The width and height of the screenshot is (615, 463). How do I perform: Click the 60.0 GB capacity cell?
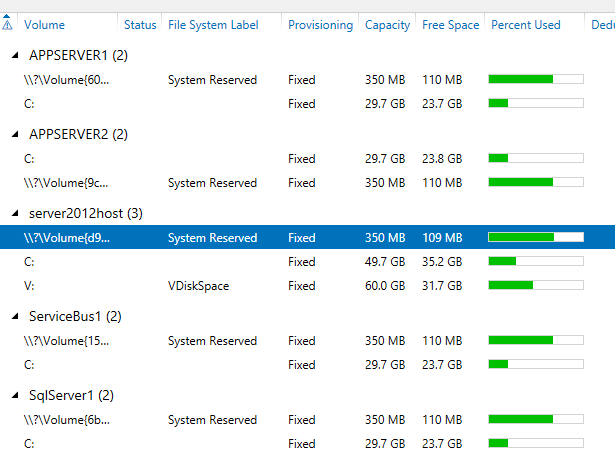(385, 285)
